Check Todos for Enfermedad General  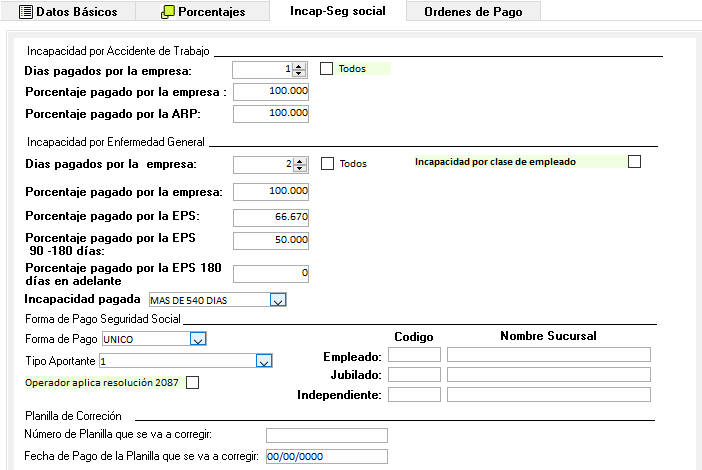coord(326,163)
